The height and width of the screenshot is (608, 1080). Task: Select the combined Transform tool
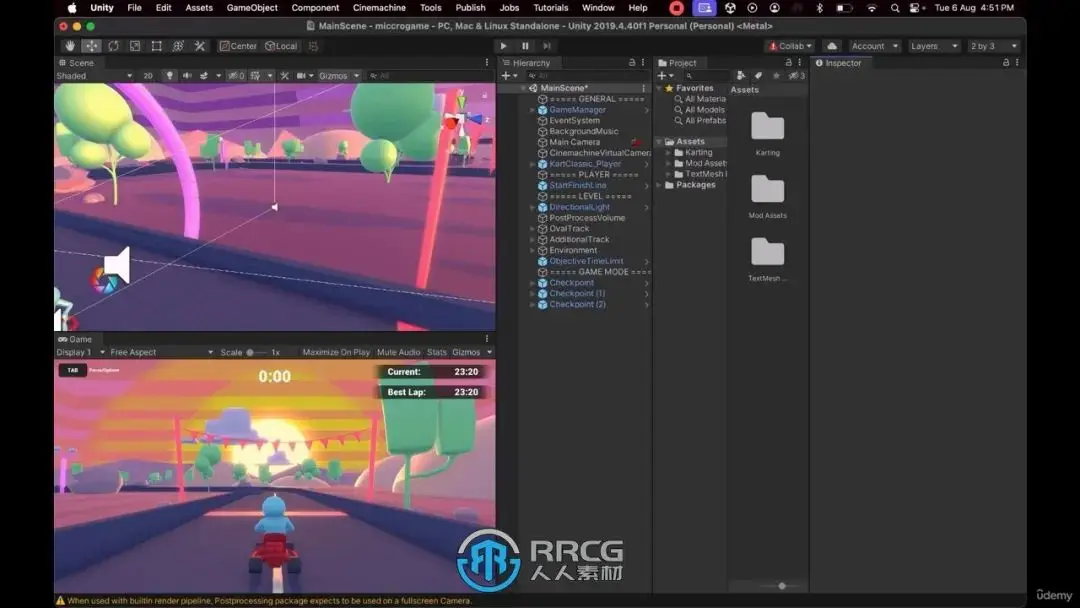coord(178,46)
